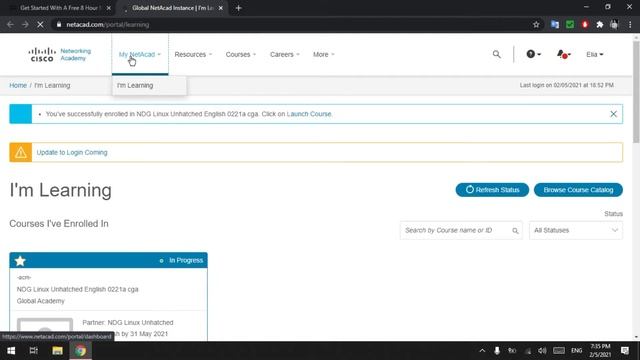
Task: Stop loading the page
Action: pos(40,24)
